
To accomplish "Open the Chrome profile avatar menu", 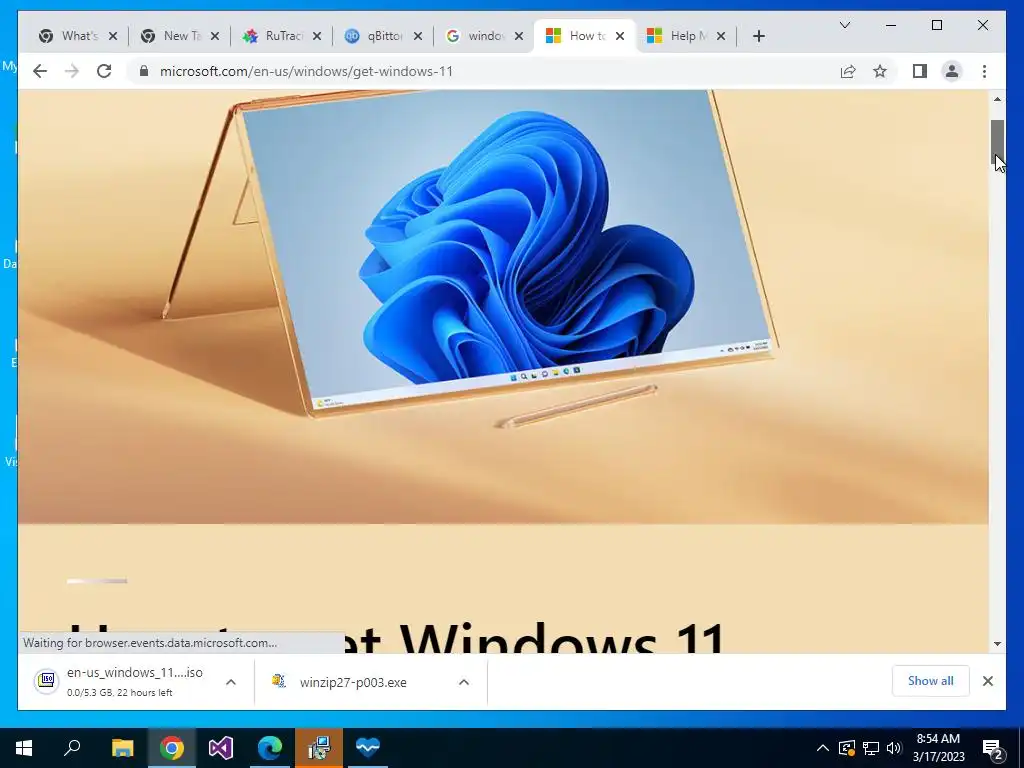I will click(x=952, y=71).
